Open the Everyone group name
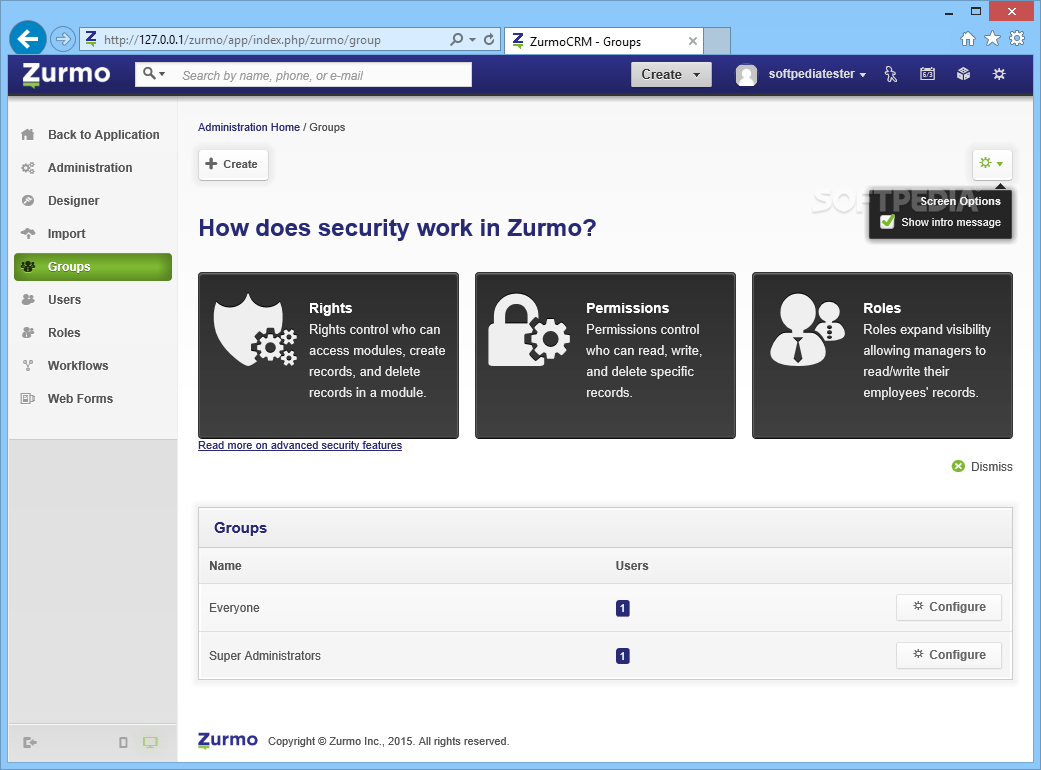Image resolution: width=1041 pixels, height=770 pixels. click(234, 607)
